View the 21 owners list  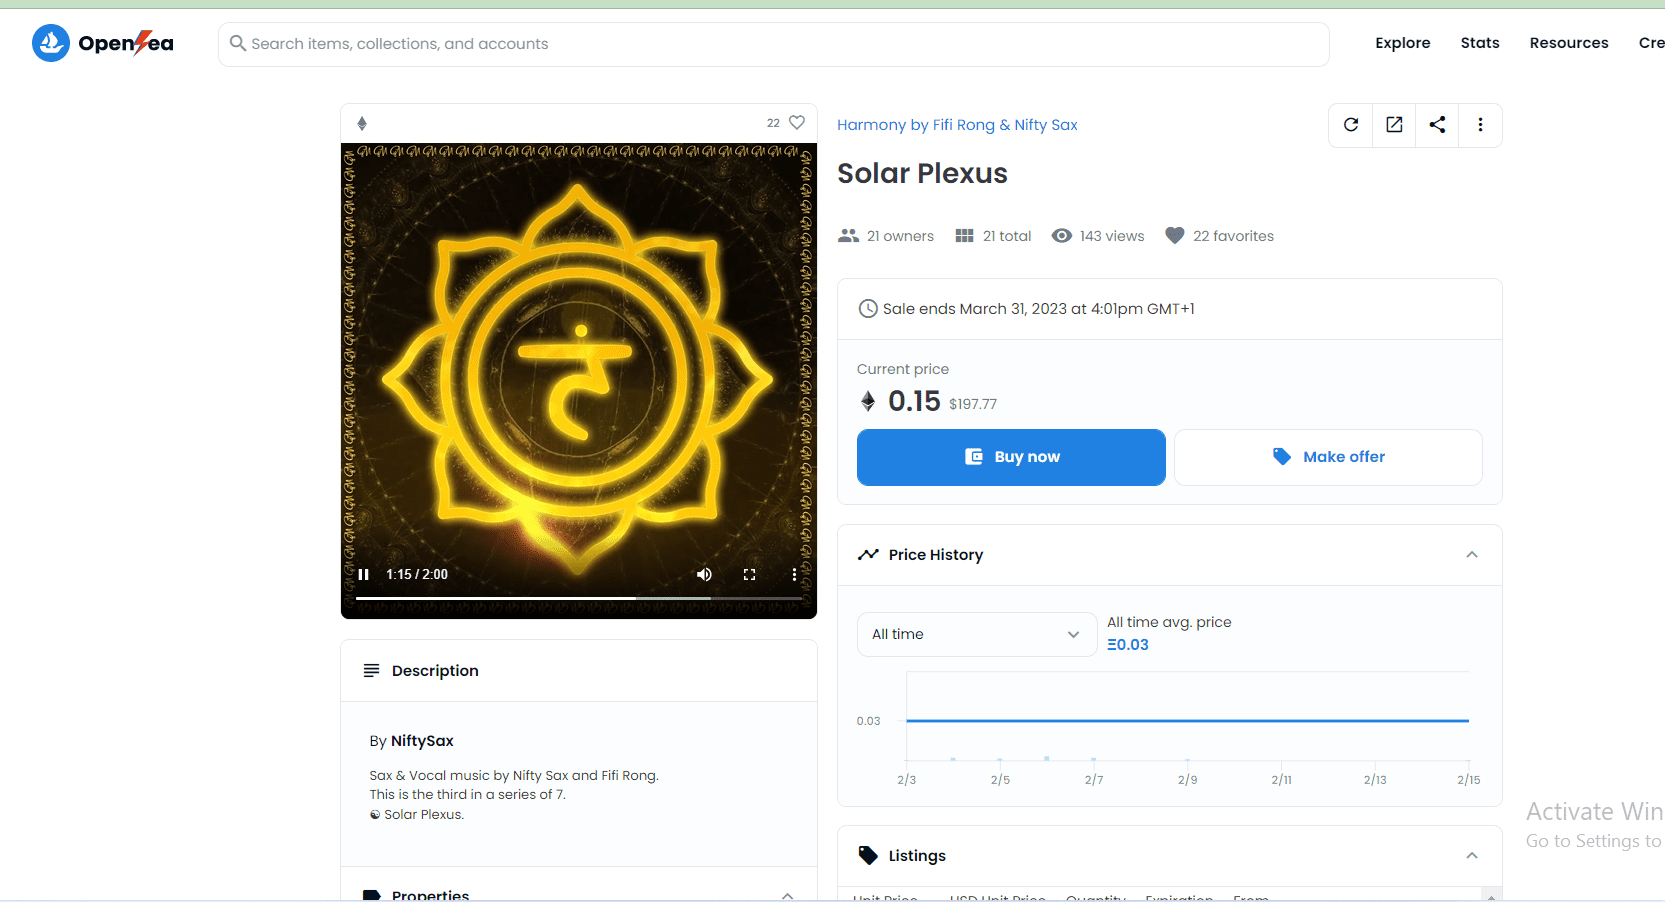tap(886, 236)
